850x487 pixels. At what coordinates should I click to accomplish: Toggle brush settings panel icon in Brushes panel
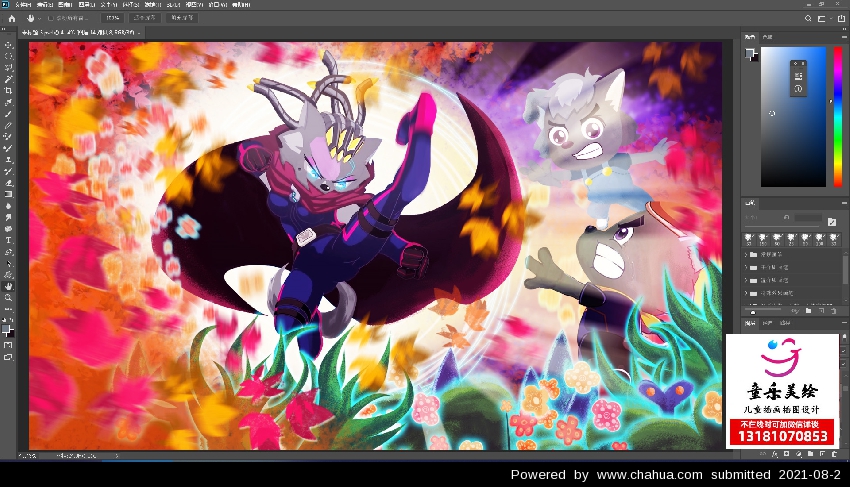tap(832, 221)
